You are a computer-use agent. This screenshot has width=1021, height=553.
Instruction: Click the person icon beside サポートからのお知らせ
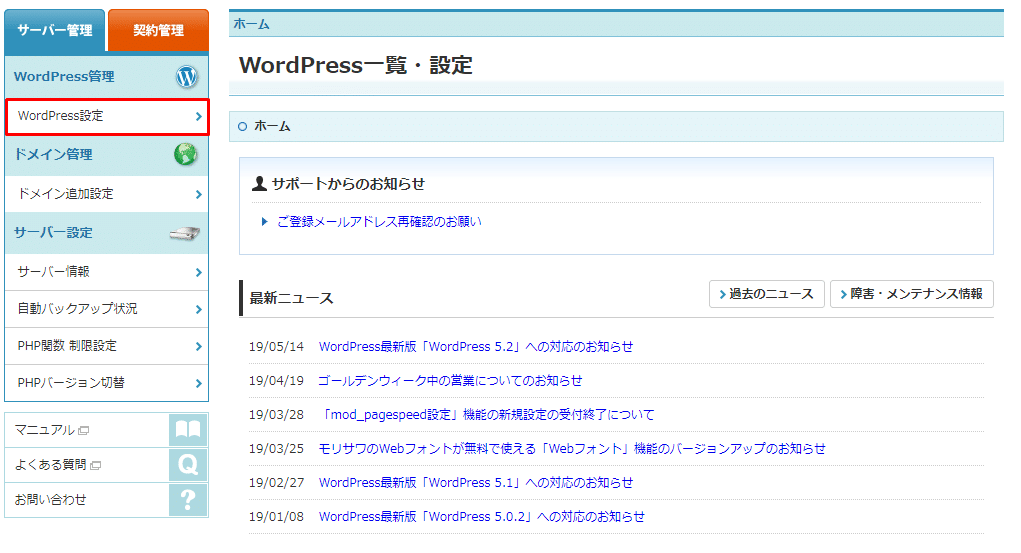click(259, 184)
